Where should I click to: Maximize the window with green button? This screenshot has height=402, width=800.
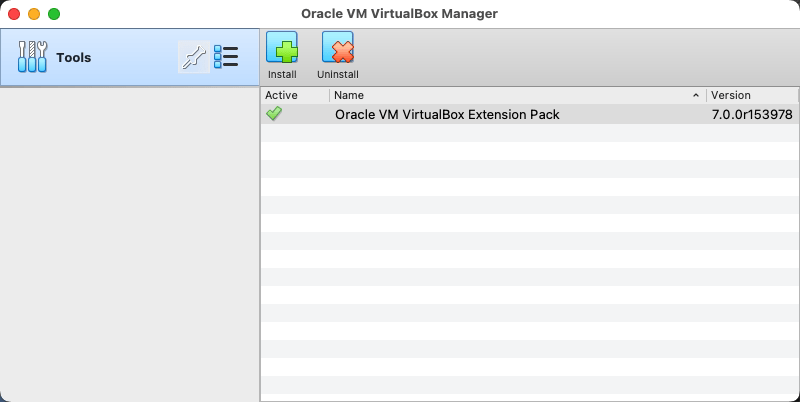pos(54,14)
